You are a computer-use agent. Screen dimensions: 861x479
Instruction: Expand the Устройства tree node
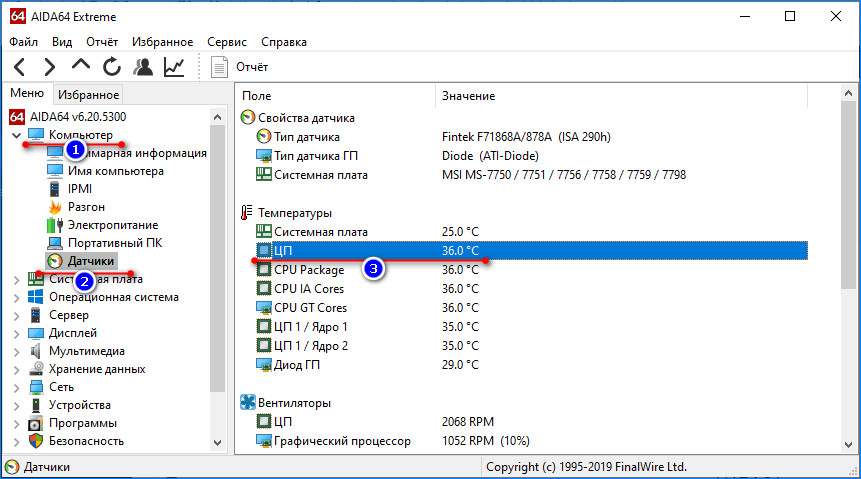(16, 406)
